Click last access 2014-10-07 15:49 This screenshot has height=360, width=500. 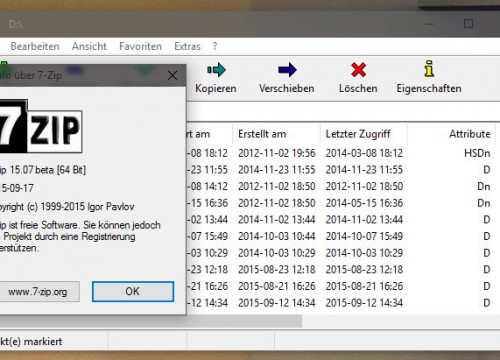point(364,236)
